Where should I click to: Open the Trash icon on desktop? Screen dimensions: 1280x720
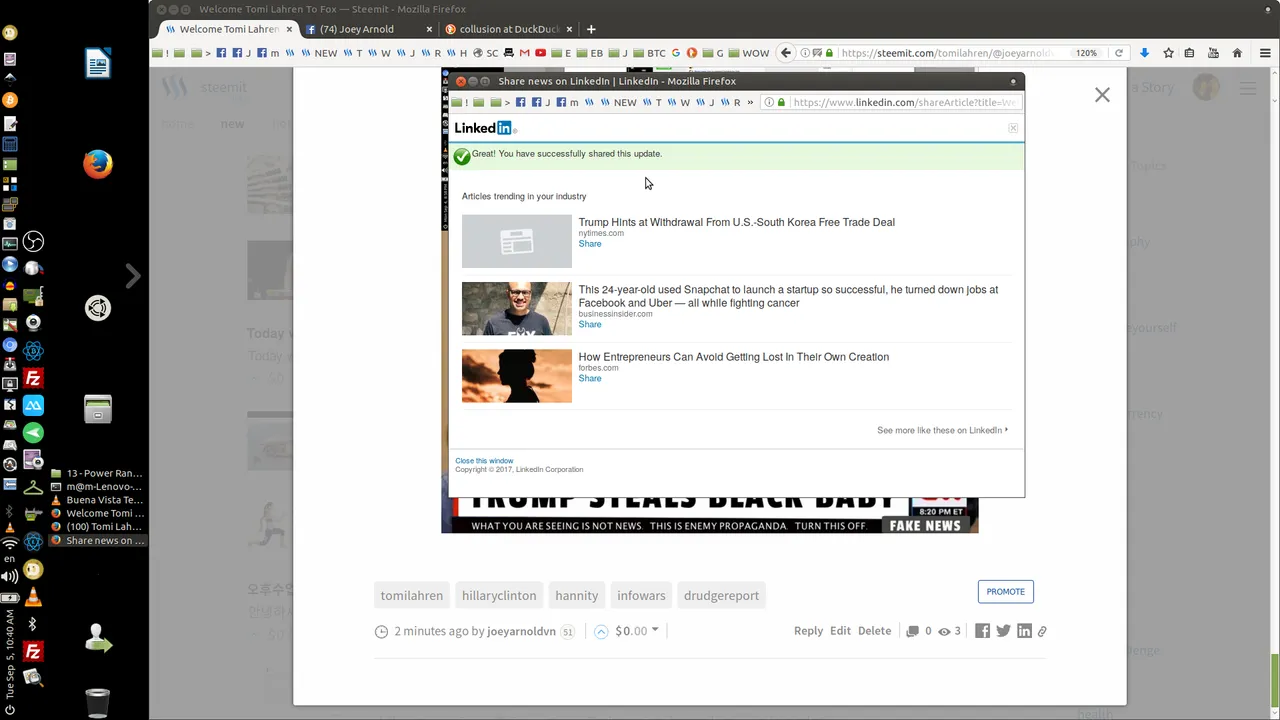(x=98, y=703)
